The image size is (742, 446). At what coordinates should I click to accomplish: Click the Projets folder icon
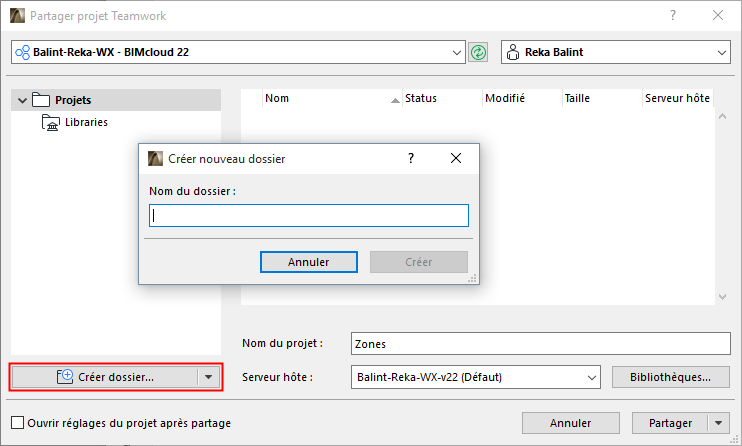(41, 100)
